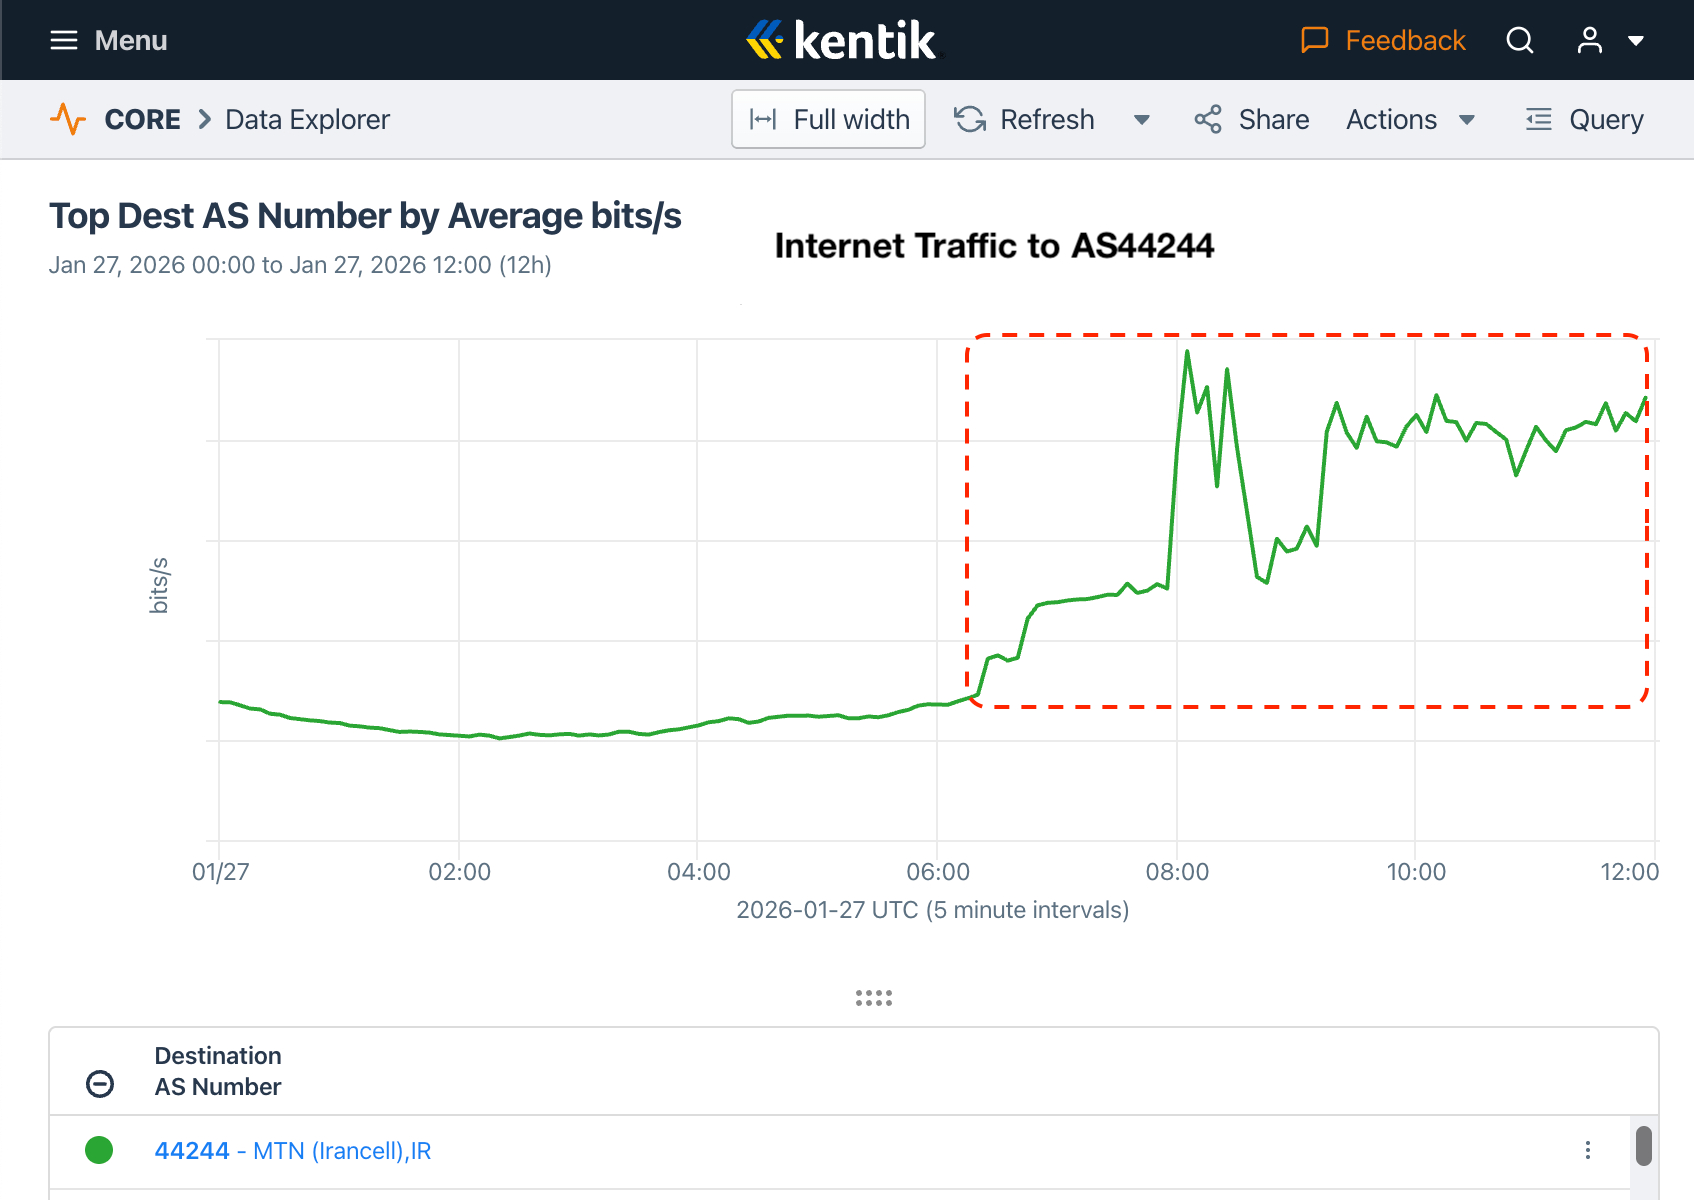Click the Feedback speech bubble icon
This screenshot has height=1200, width=1694.
pos(1314,40)
